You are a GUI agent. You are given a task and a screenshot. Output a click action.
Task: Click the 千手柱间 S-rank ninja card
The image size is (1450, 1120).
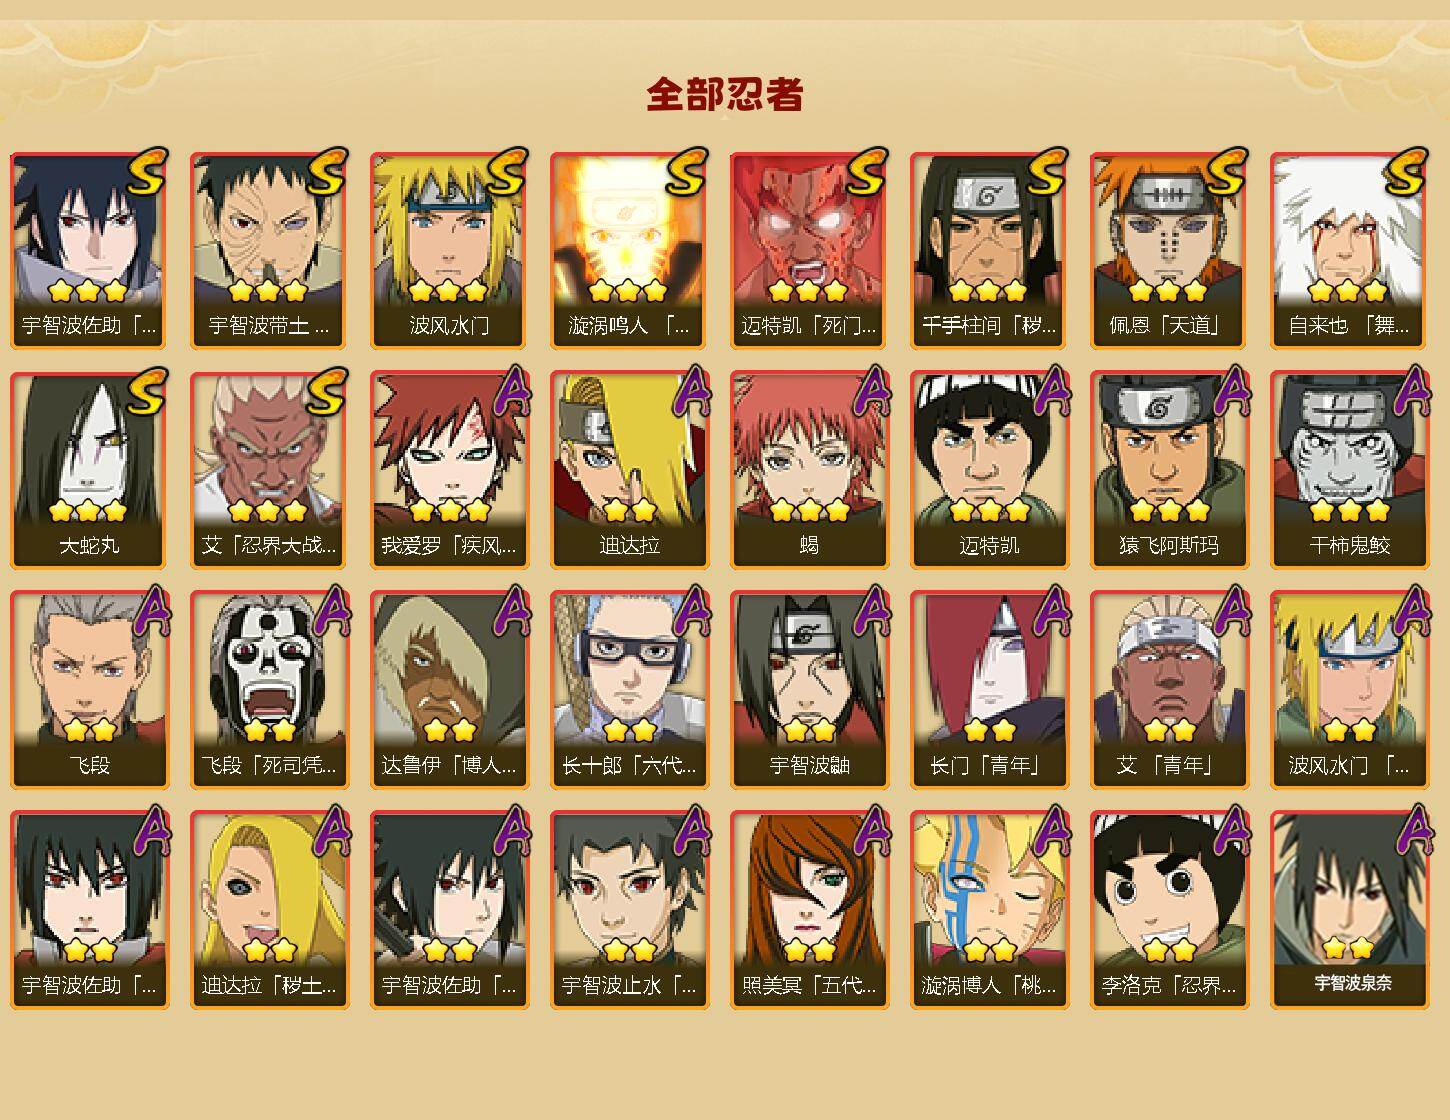989,250
